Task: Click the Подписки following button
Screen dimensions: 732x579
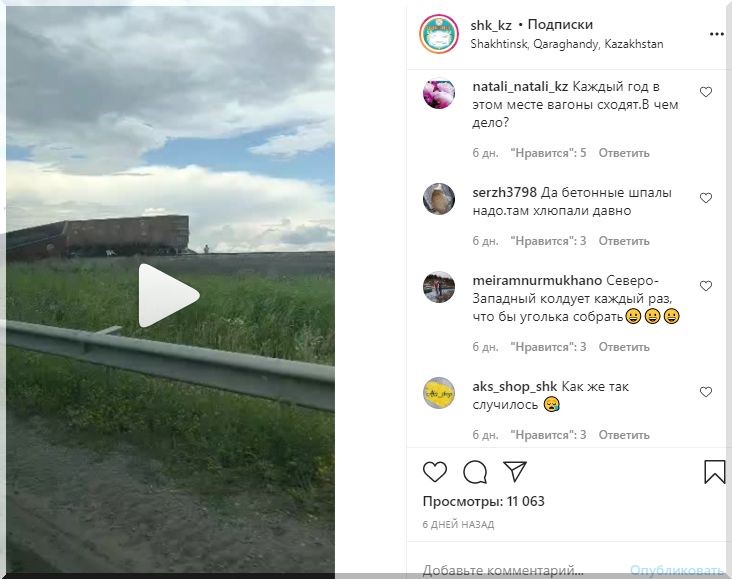Action: click(x=560, y=25)
